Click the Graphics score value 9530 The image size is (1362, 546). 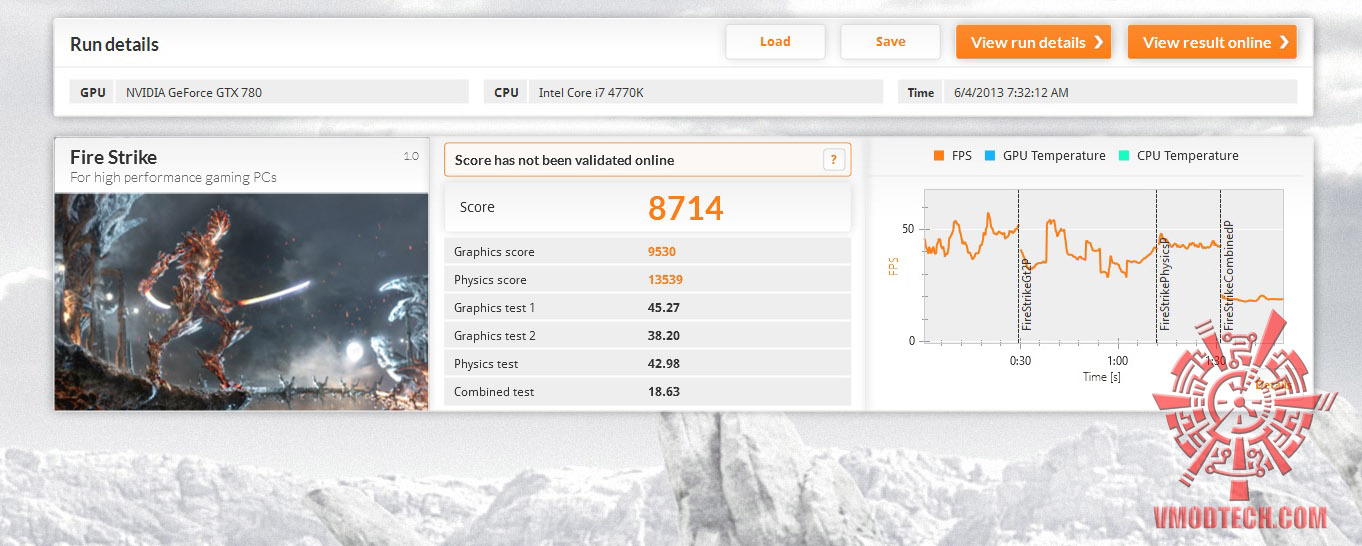pos(664,252)
